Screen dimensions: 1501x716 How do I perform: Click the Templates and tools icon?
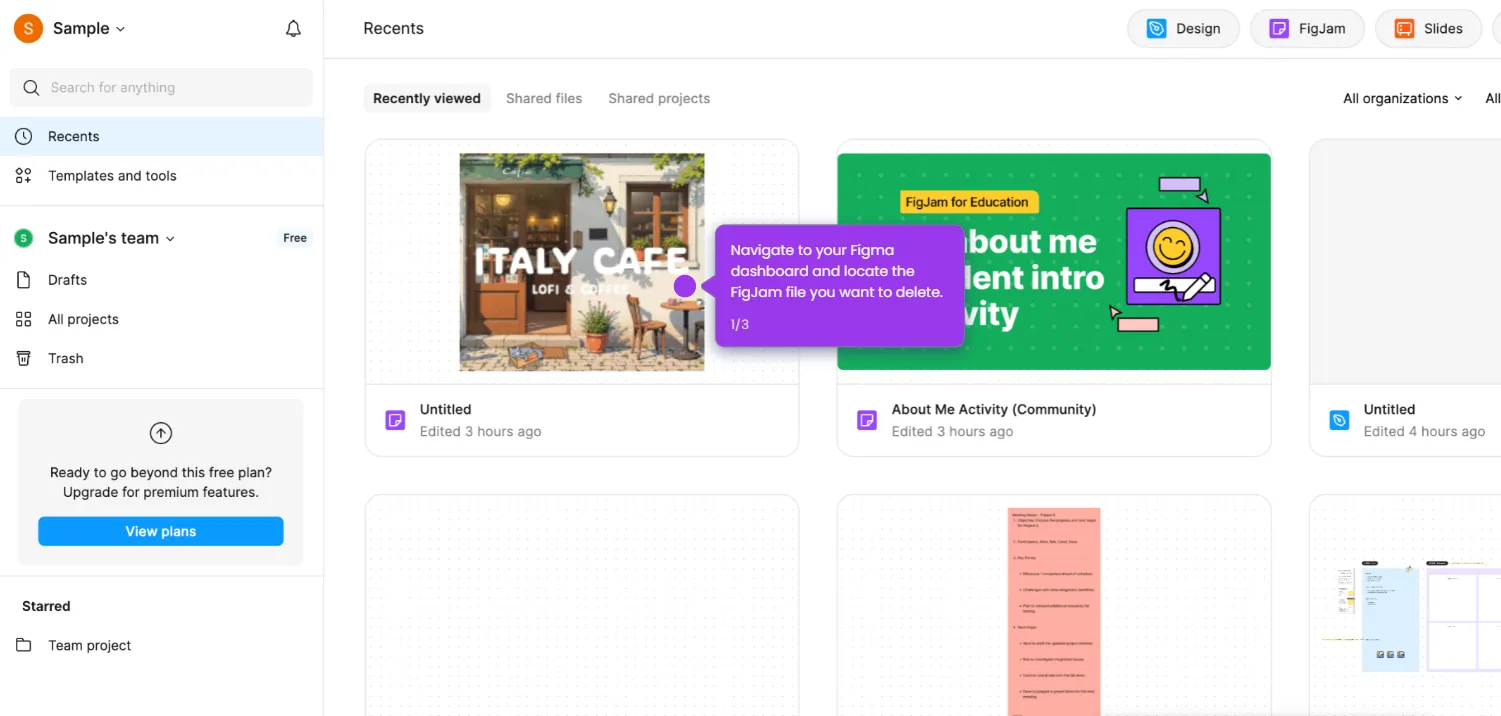click(x=24, y=176)
